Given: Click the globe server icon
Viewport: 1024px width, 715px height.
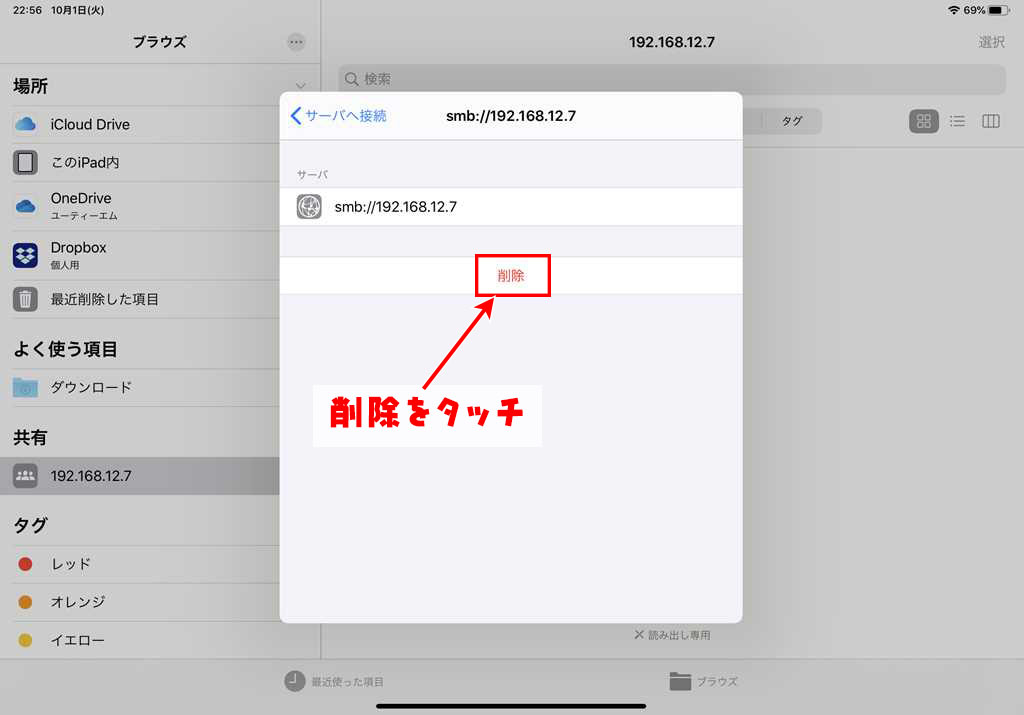Looking at the screenshot, I should pos(309,207).
